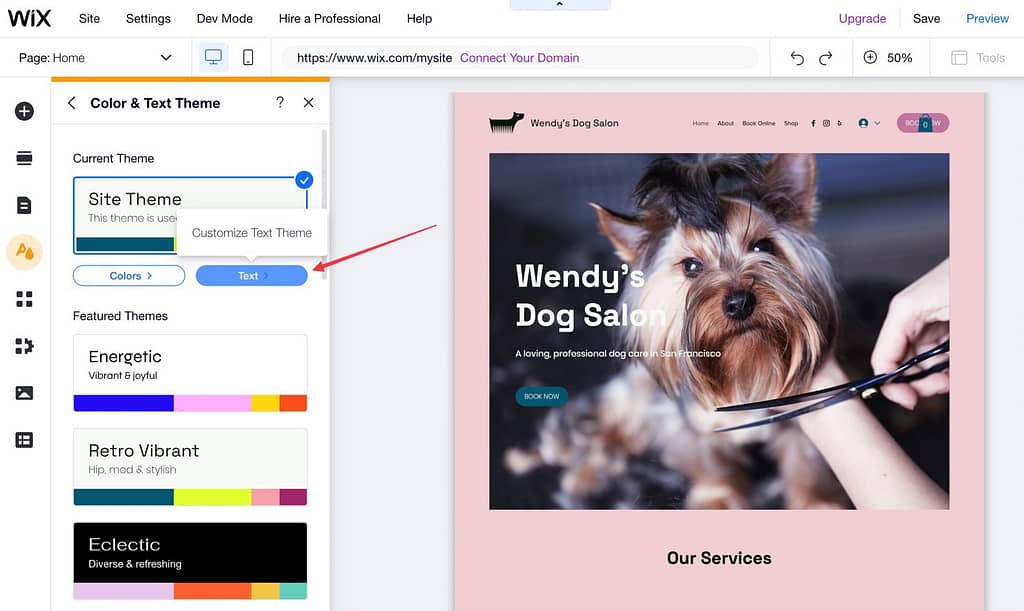Viewport: 1024px width, 611px height.
Task: Click the About link in site navigation
Action: [726, 123]
